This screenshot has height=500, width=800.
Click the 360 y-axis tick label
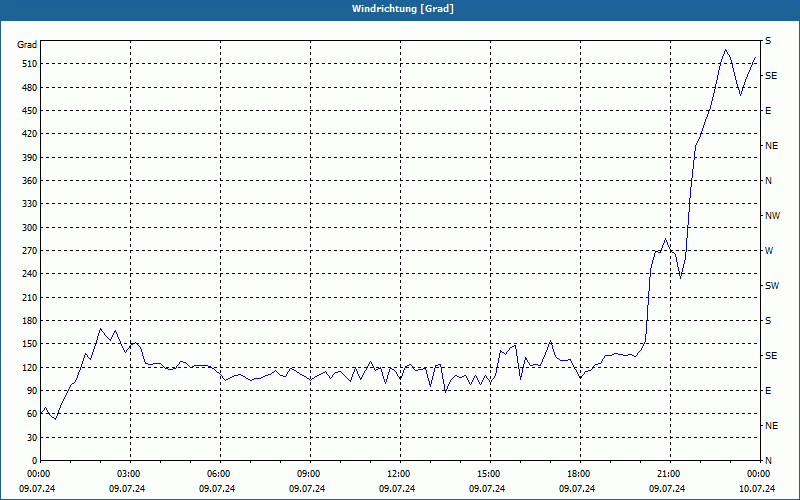pyautogui.click(x=30, y=181)
